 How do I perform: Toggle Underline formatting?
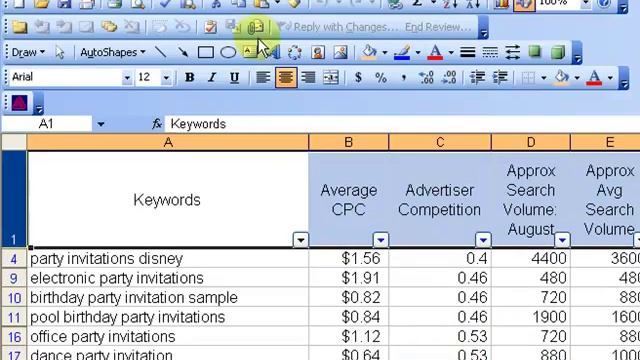[x=234, y=77]
